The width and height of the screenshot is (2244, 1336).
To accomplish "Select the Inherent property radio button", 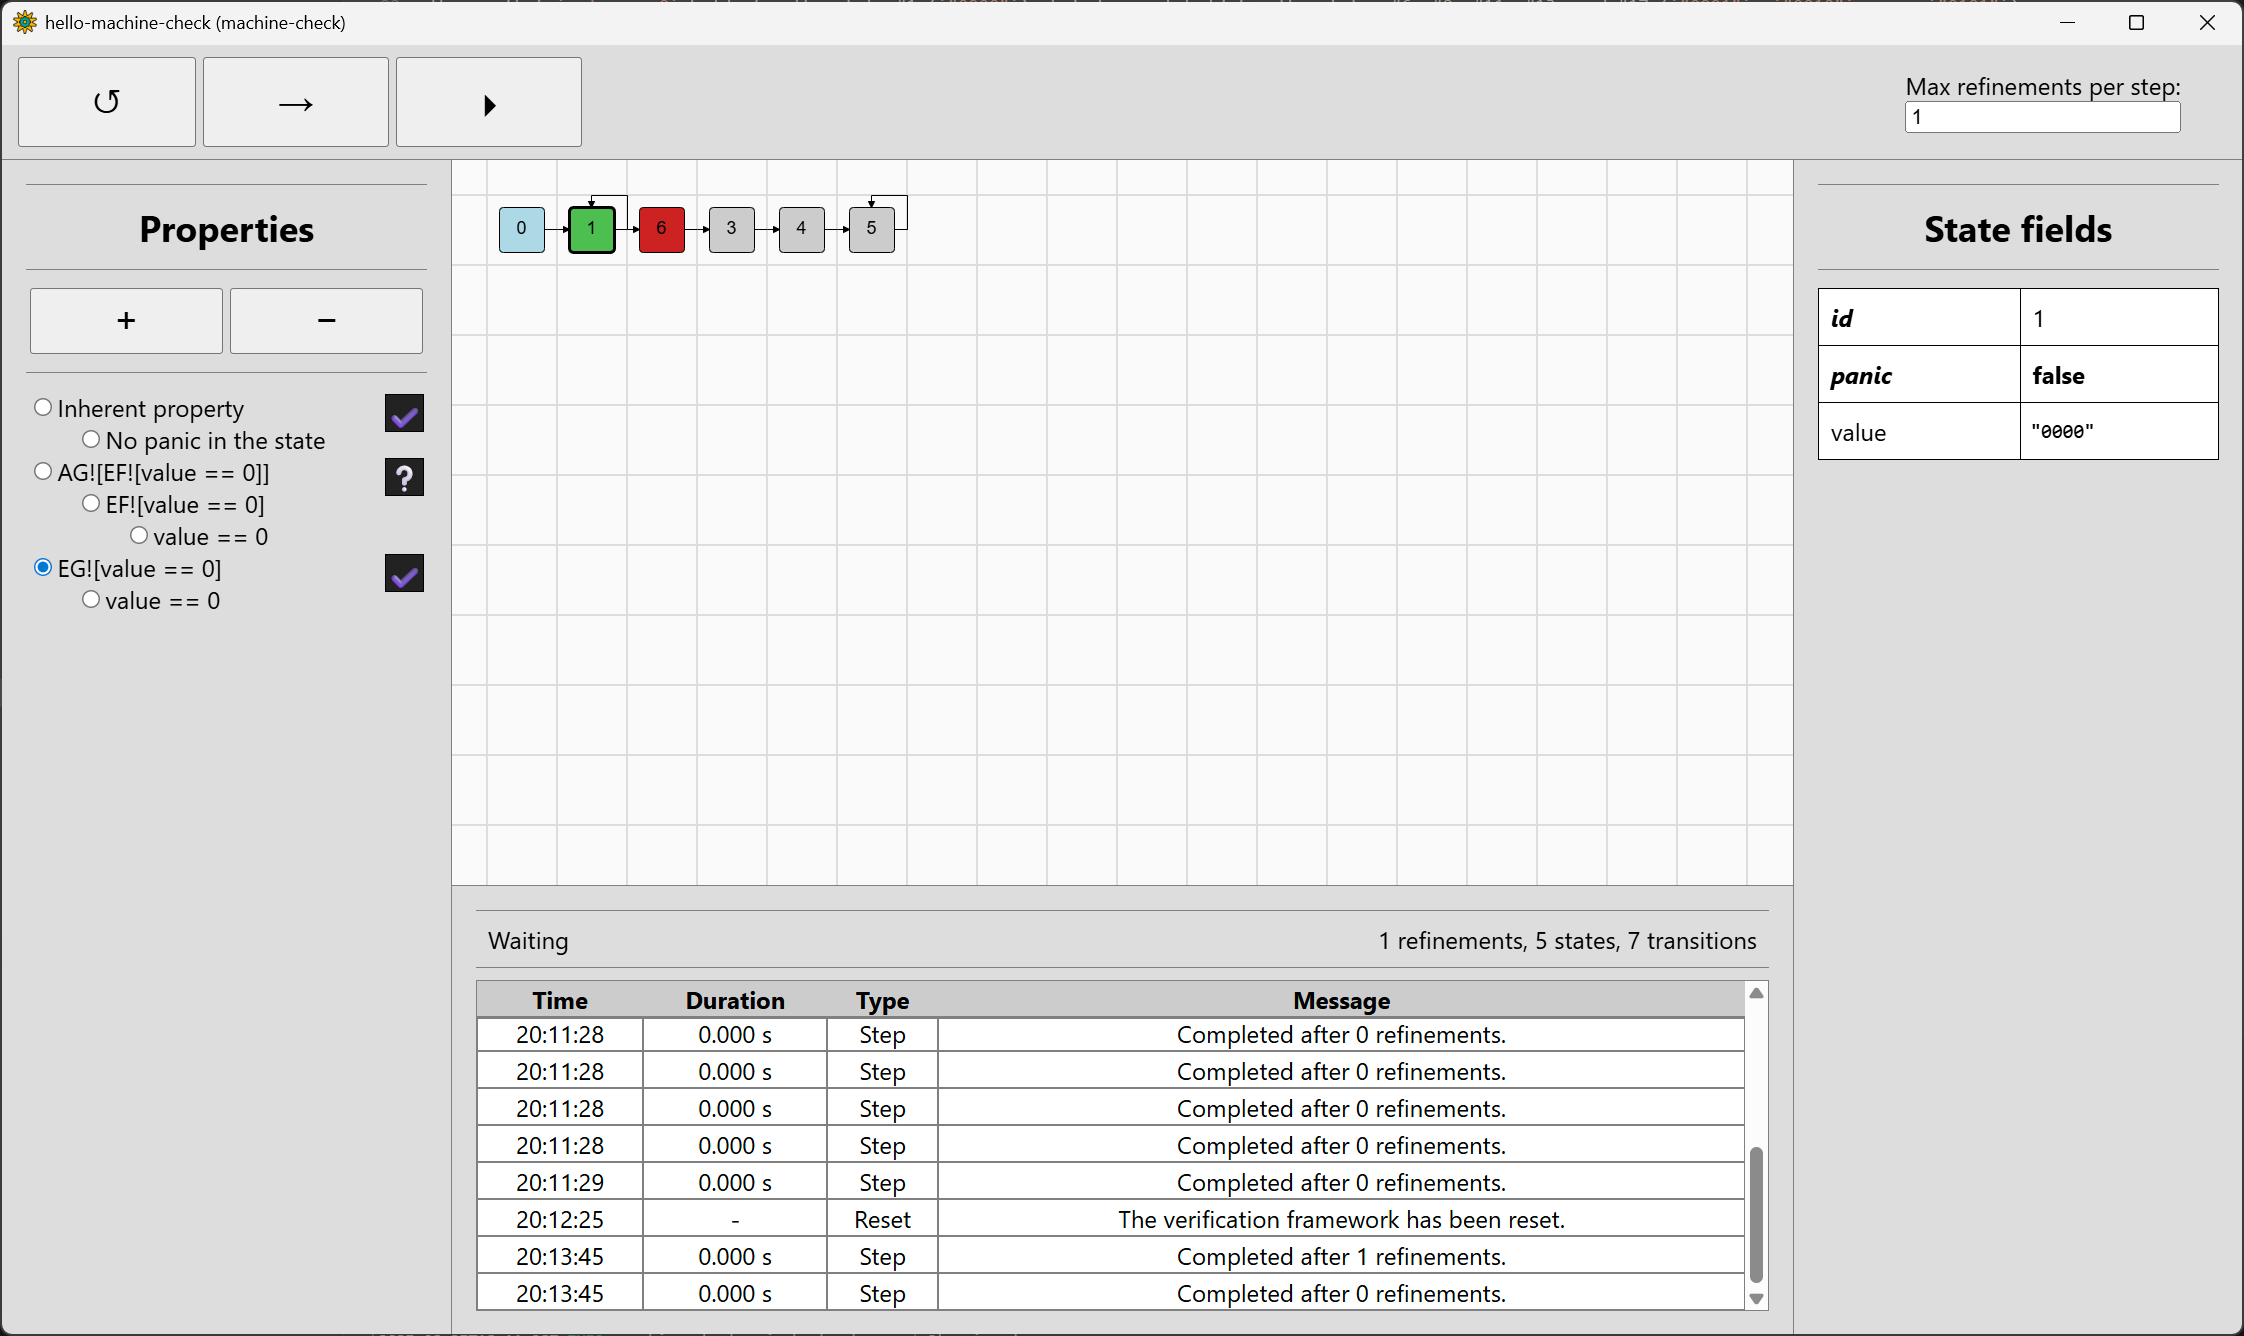I will 43,408.
